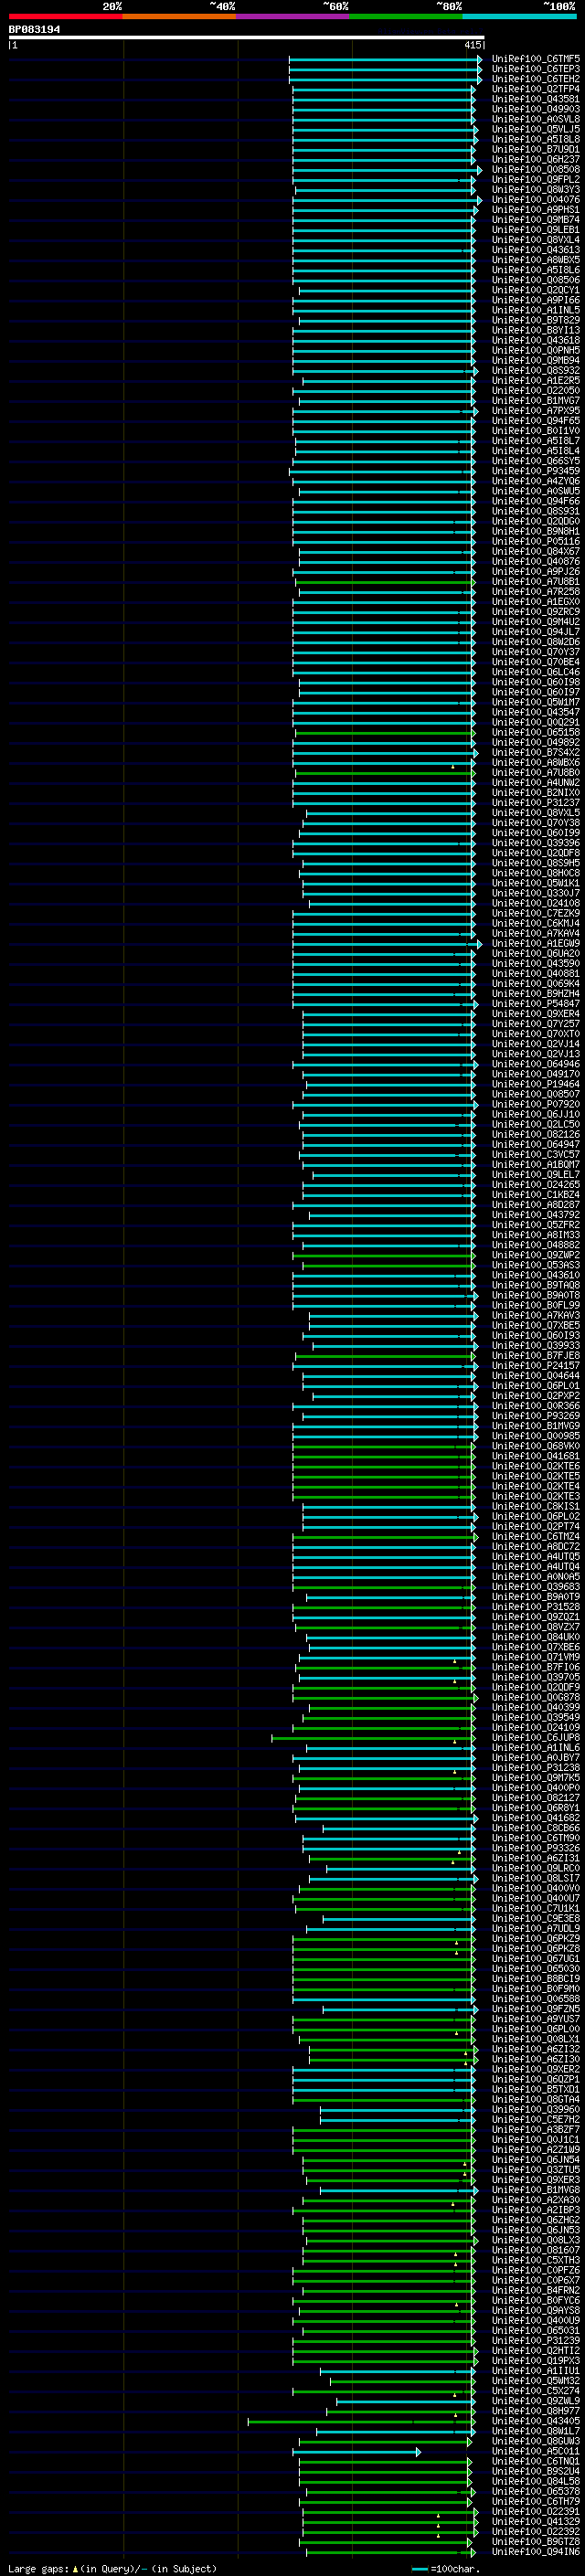Open hit UniRef100_C6TMF5

[535, 59]
